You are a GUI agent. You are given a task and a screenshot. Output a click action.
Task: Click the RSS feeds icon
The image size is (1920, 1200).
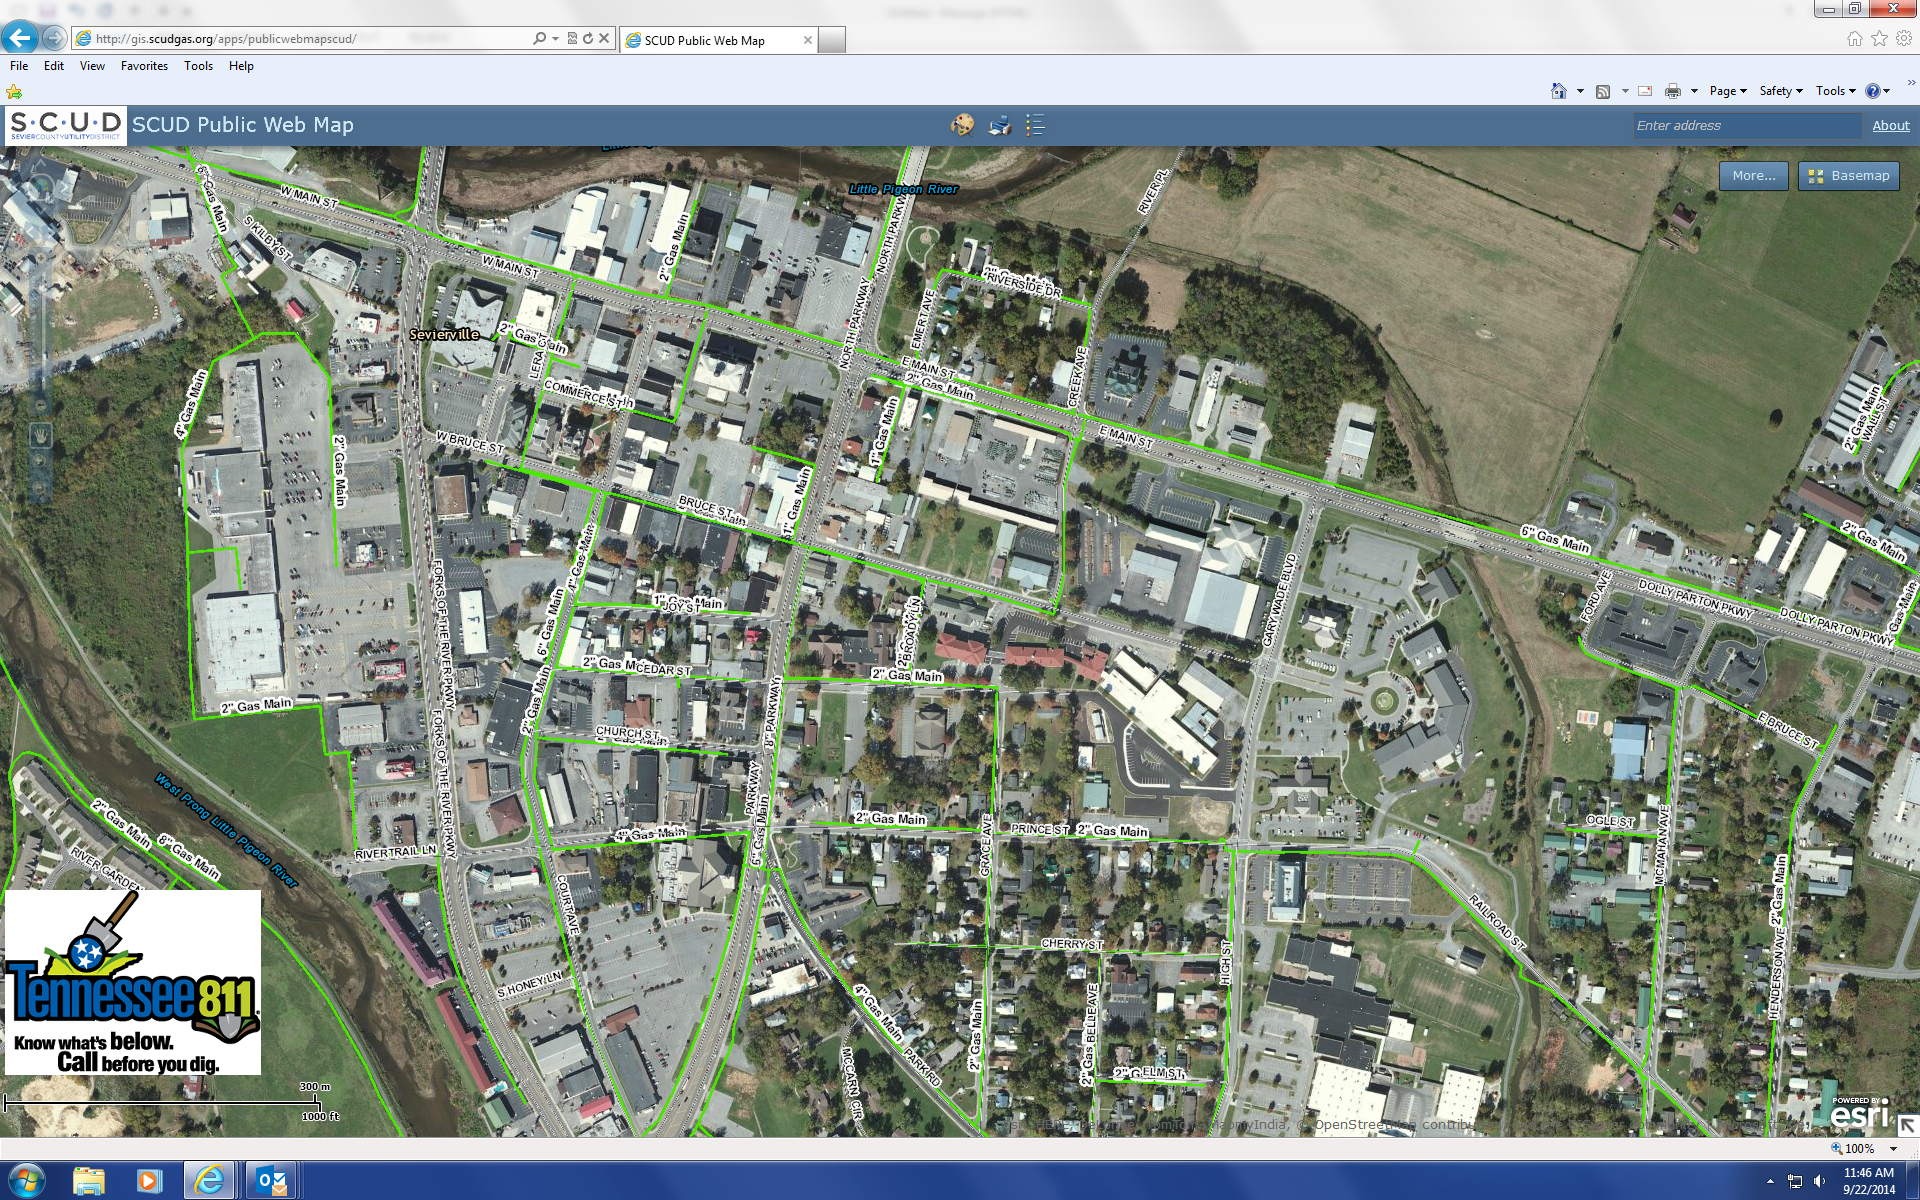click(1603, 91)
